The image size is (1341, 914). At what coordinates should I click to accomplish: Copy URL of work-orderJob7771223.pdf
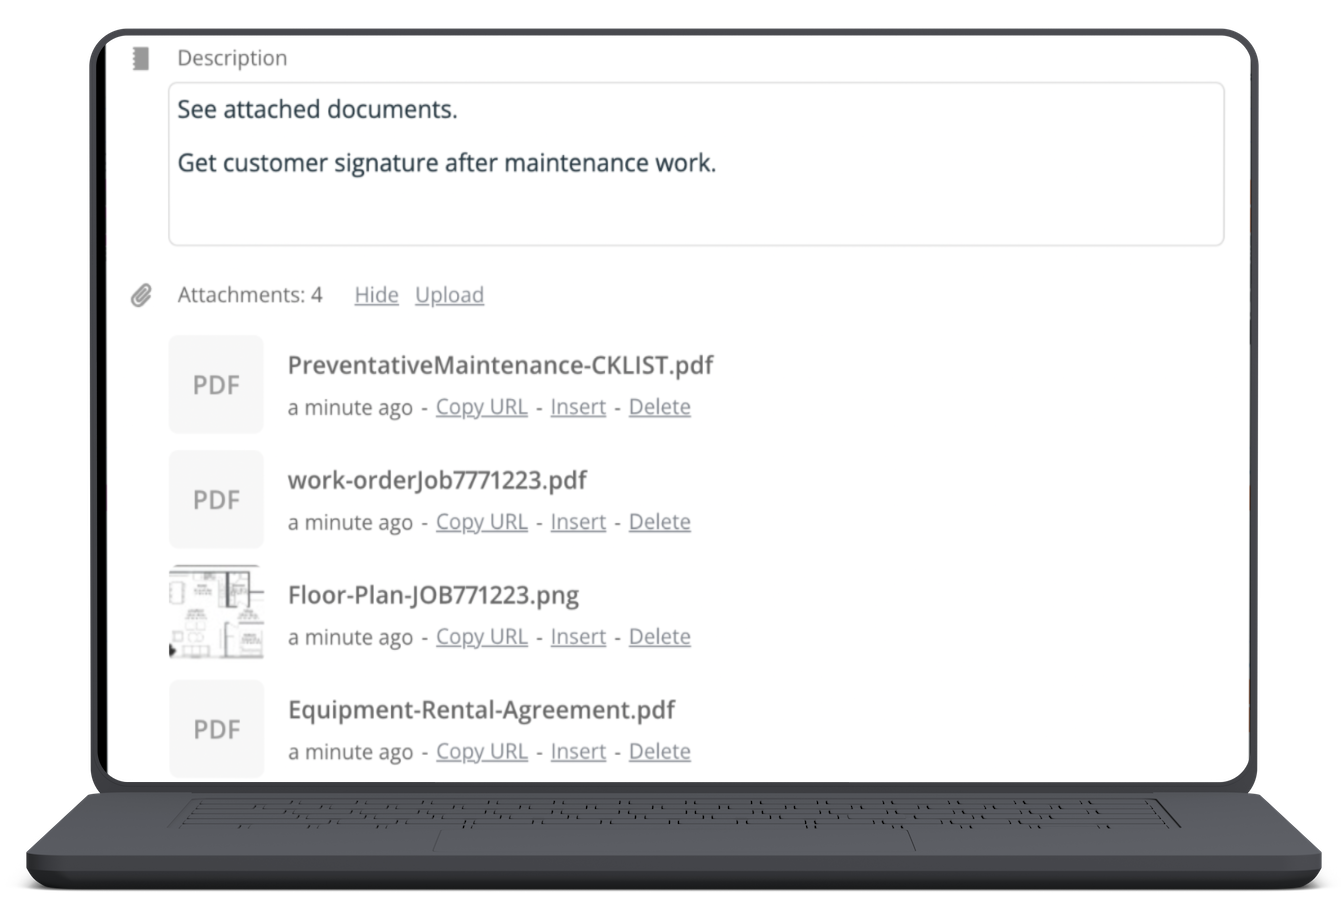(481, 522)
